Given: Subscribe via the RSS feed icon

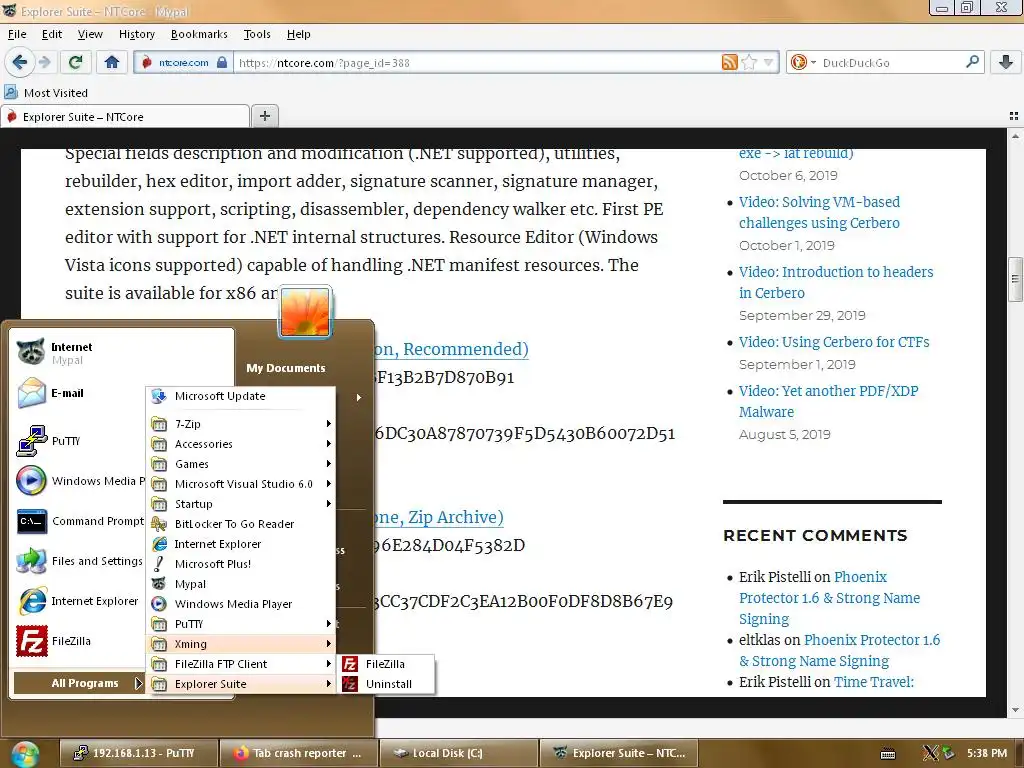Looking at the screenshot, I should (729, 63).
